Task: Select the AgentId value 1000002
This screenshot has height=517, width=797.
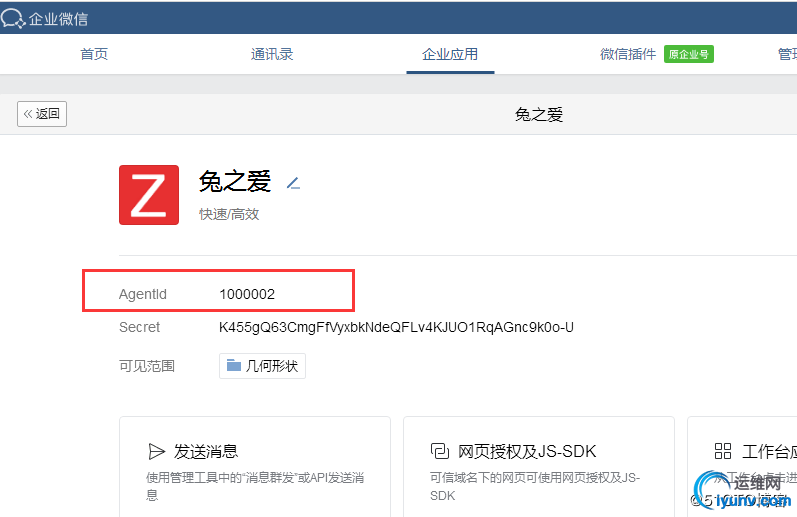Action: [x=247, y=294]
